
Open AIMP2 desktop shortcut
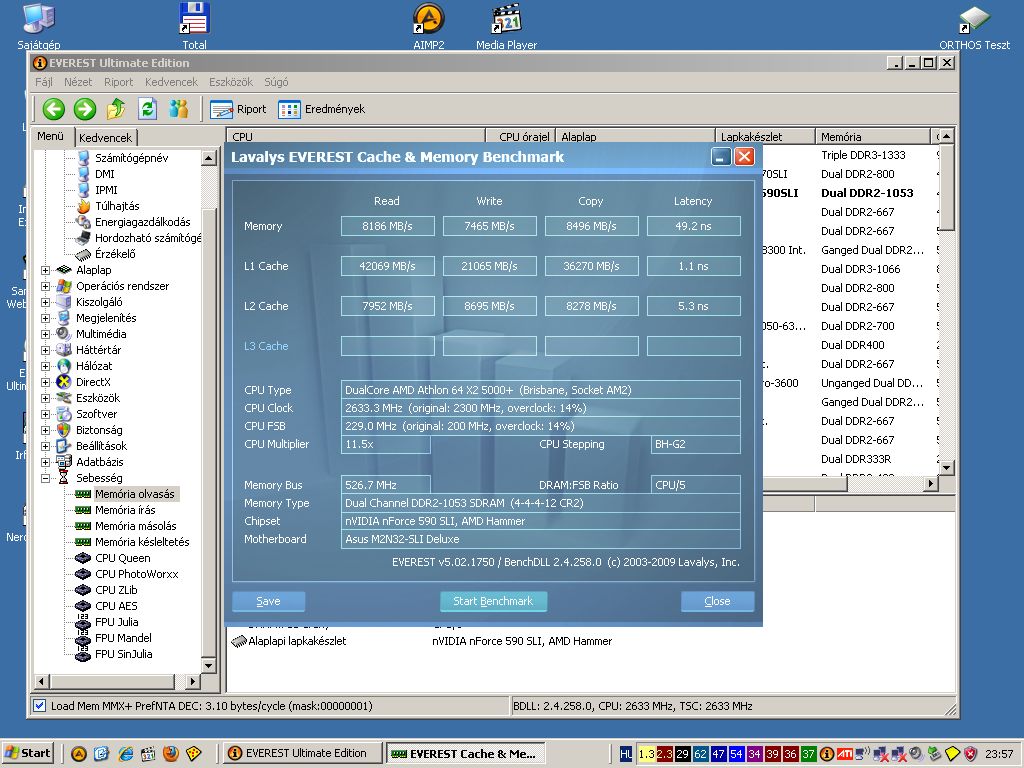point(428,26)
